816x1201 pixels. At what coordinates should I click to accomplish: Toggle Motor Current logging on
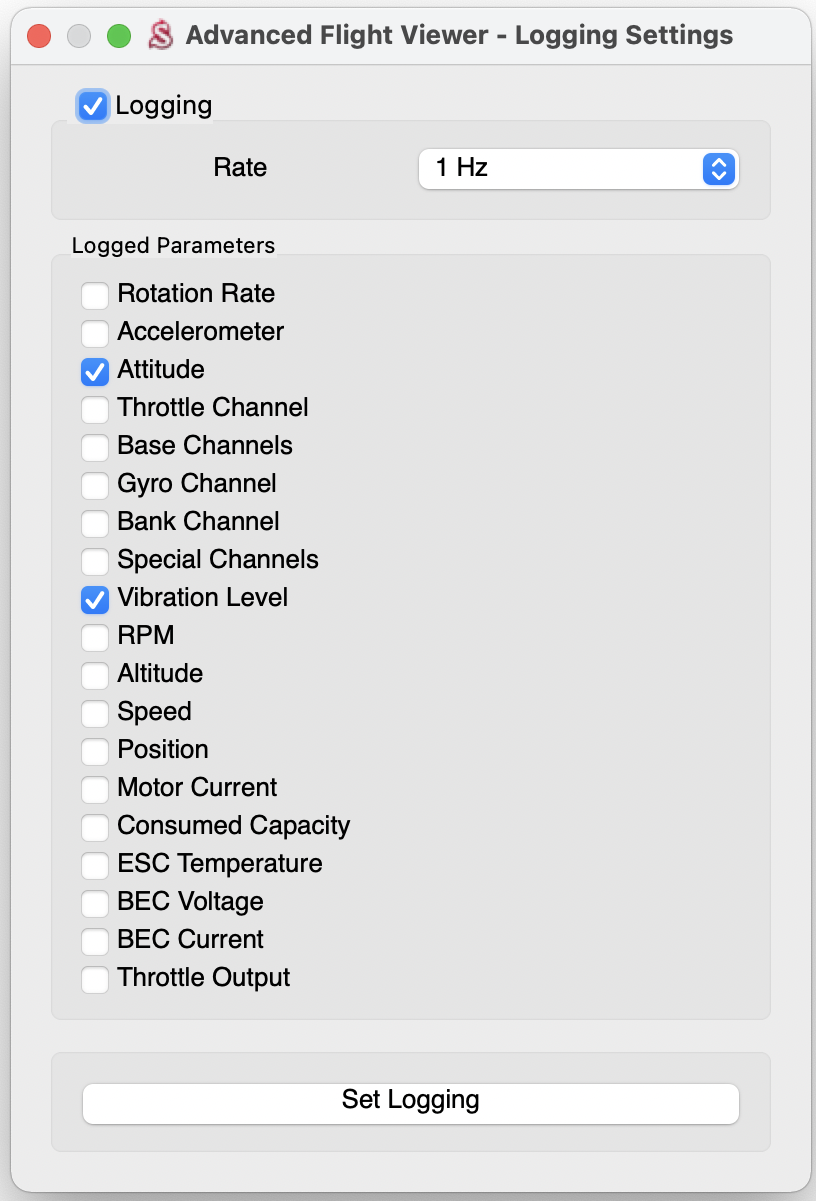(95, 789)
